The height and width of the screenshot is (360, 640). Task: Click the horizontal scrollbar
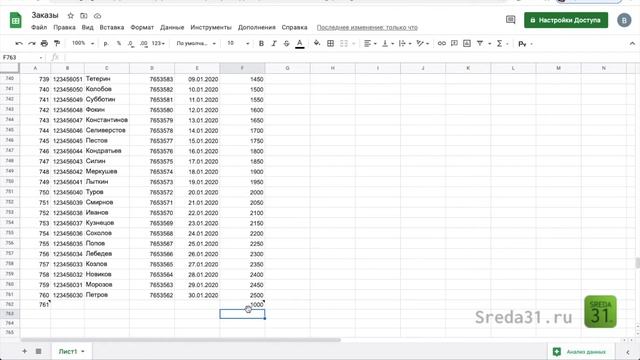tap(181, 340)
